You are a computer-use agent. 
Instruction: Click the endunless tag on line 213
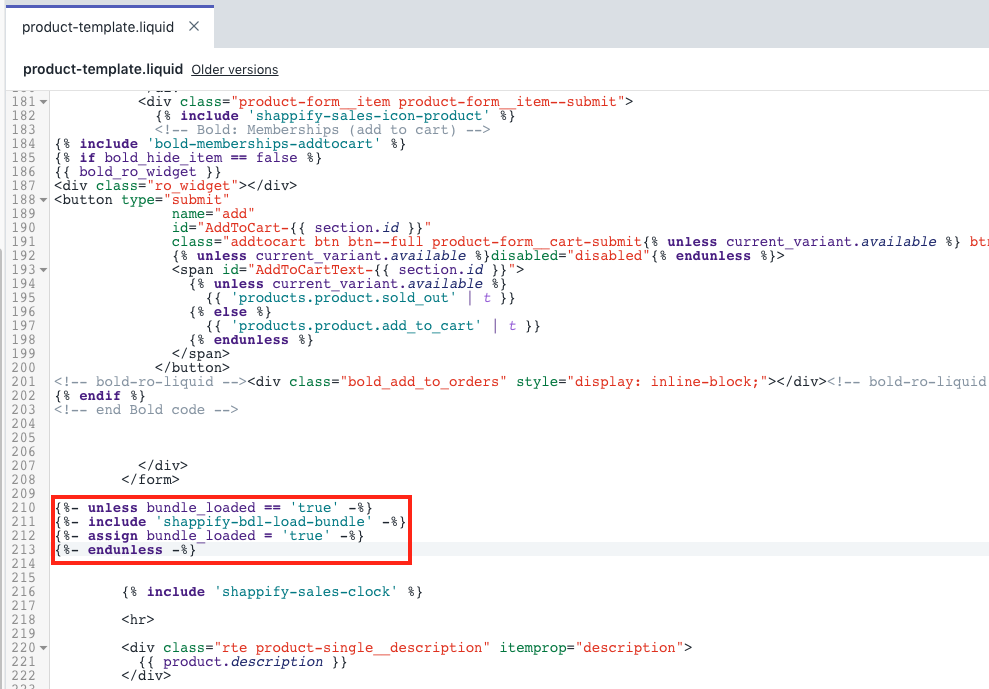(125, 550)
